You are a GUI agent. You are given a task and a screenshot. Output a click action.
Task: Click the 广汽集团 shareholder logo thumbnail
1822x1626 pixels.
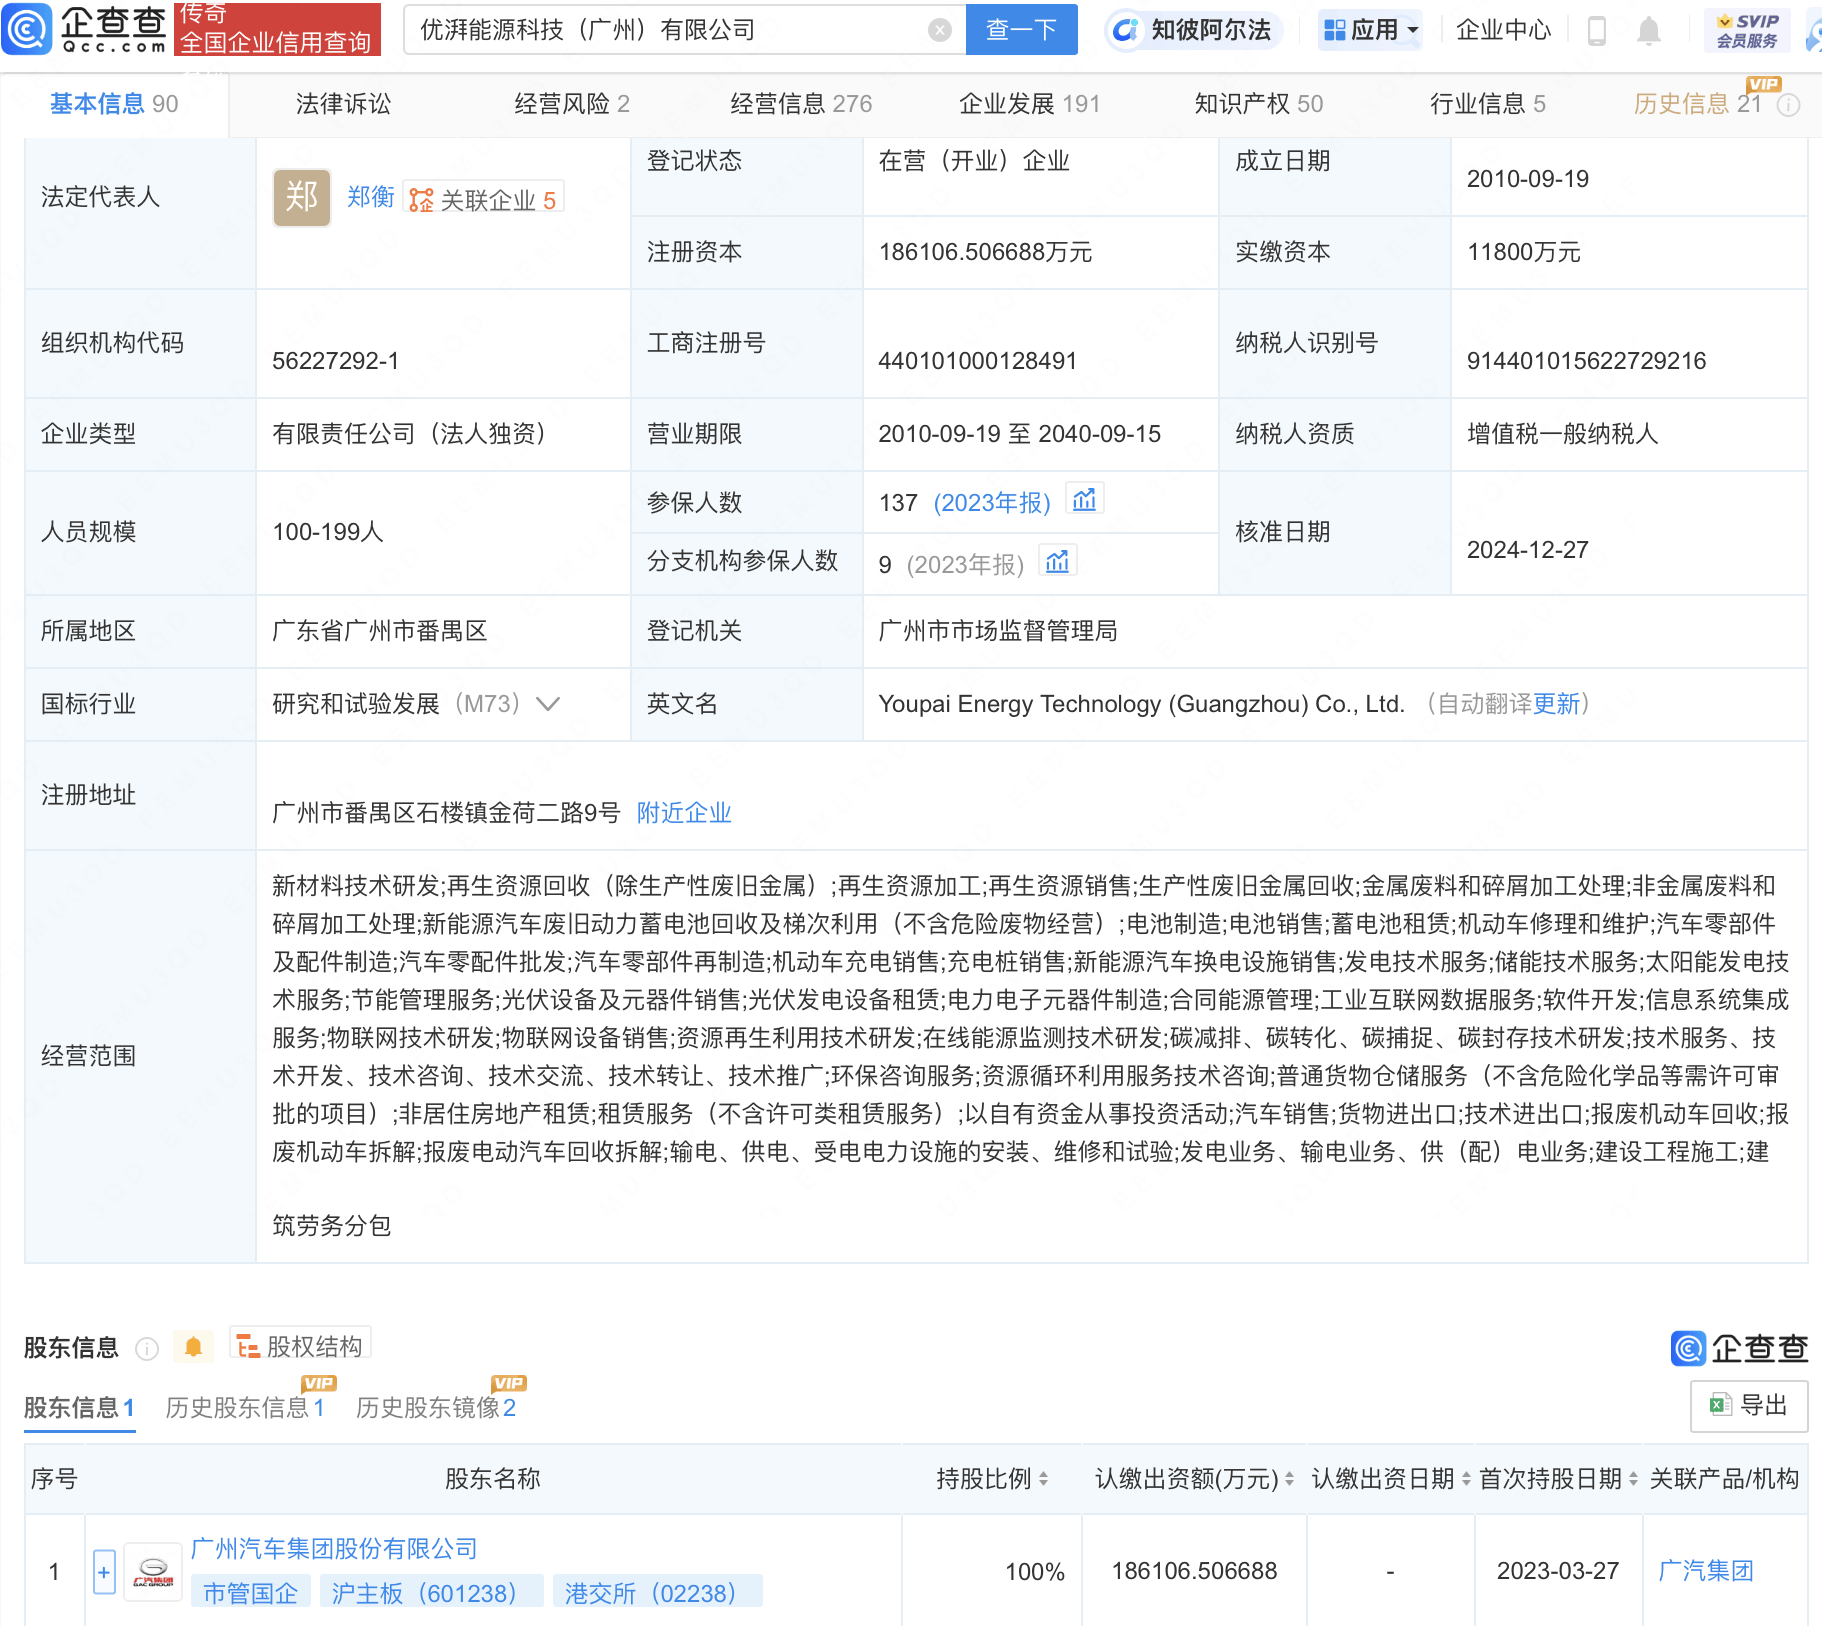pos(153,1571)
